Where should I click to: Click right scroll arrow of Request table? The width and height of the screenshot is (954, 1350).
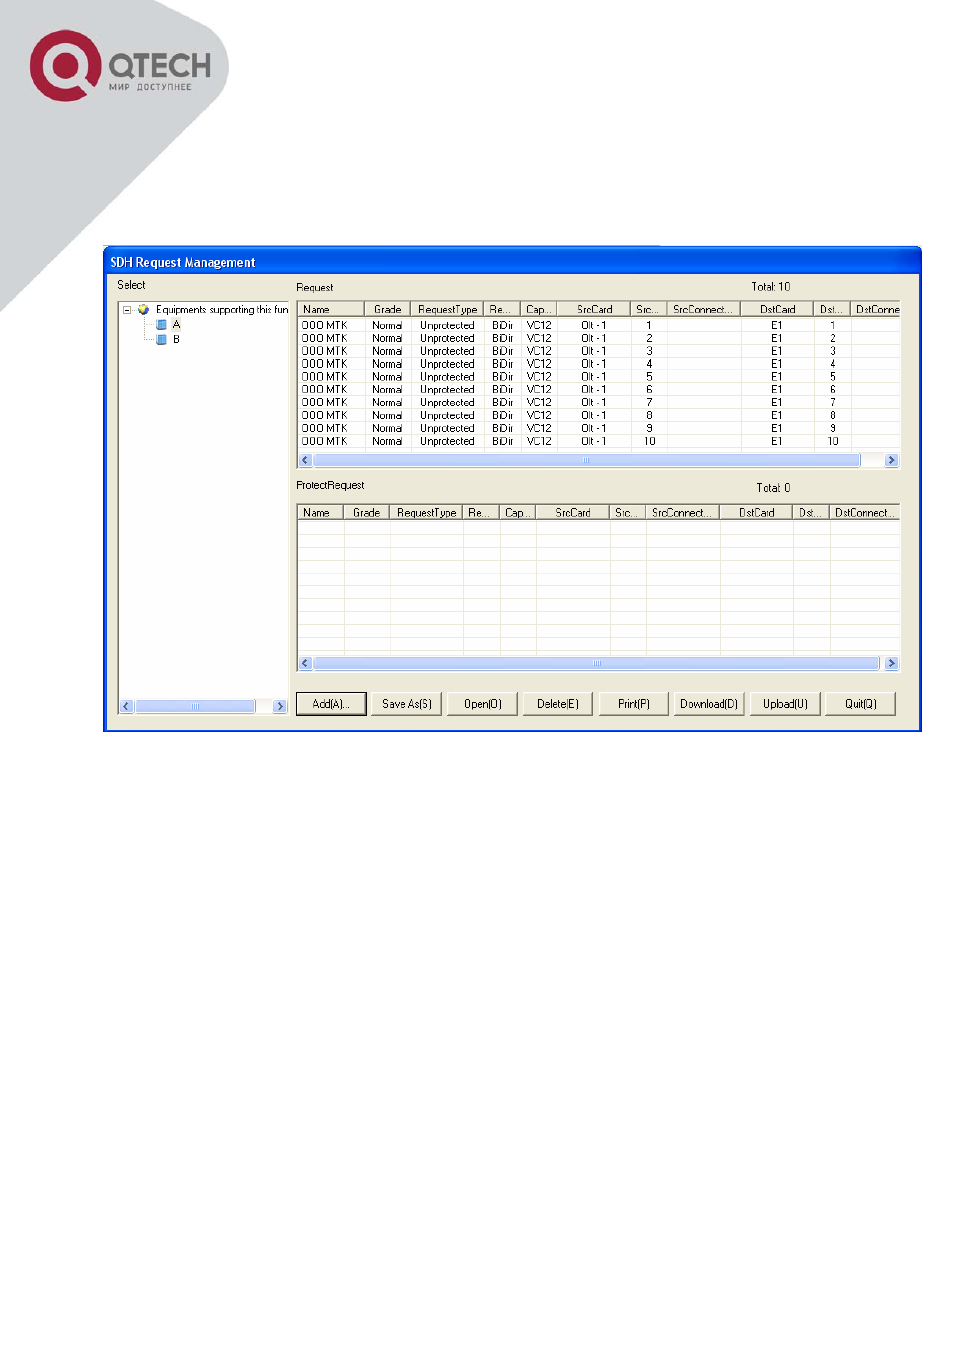(892, 461)
